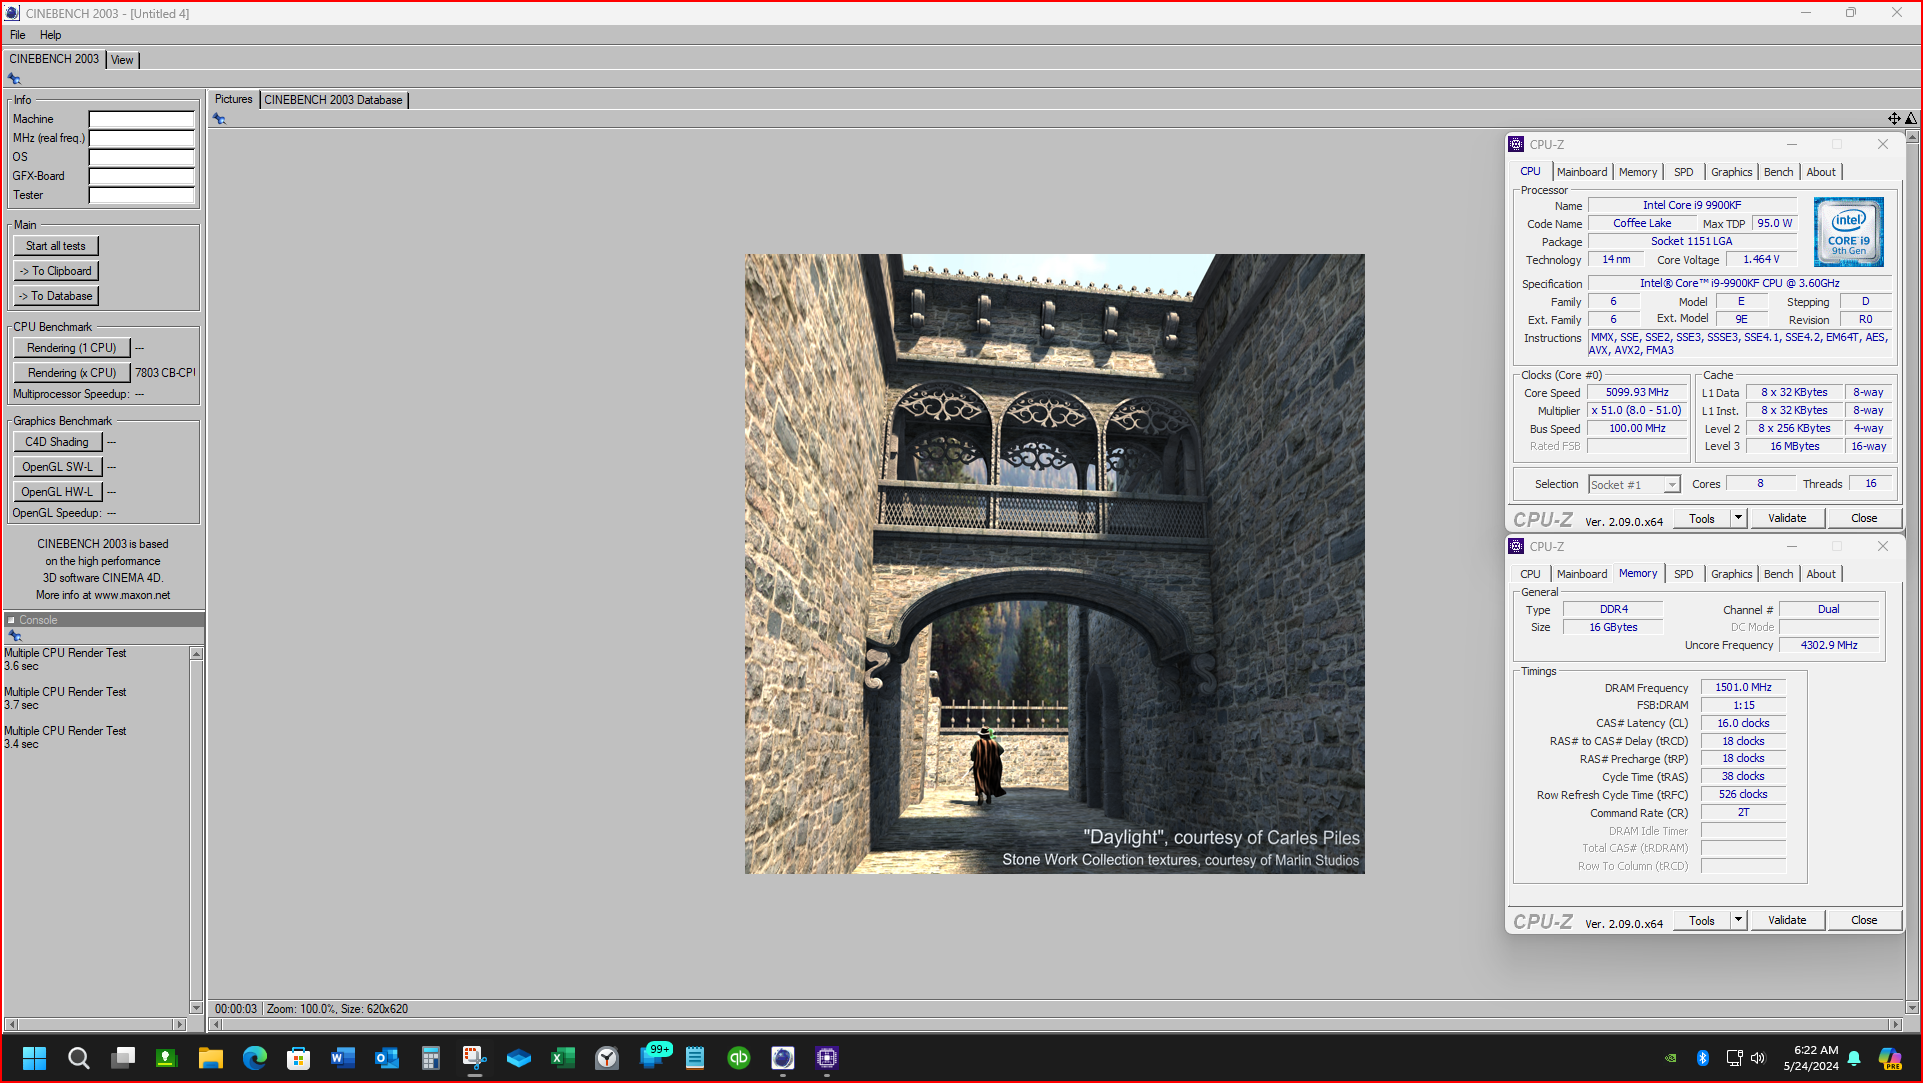Image resolution: width=1923 pixels, height=1083 pixels.
Task: Click the Tester input field
Action: tap(142, 195)
